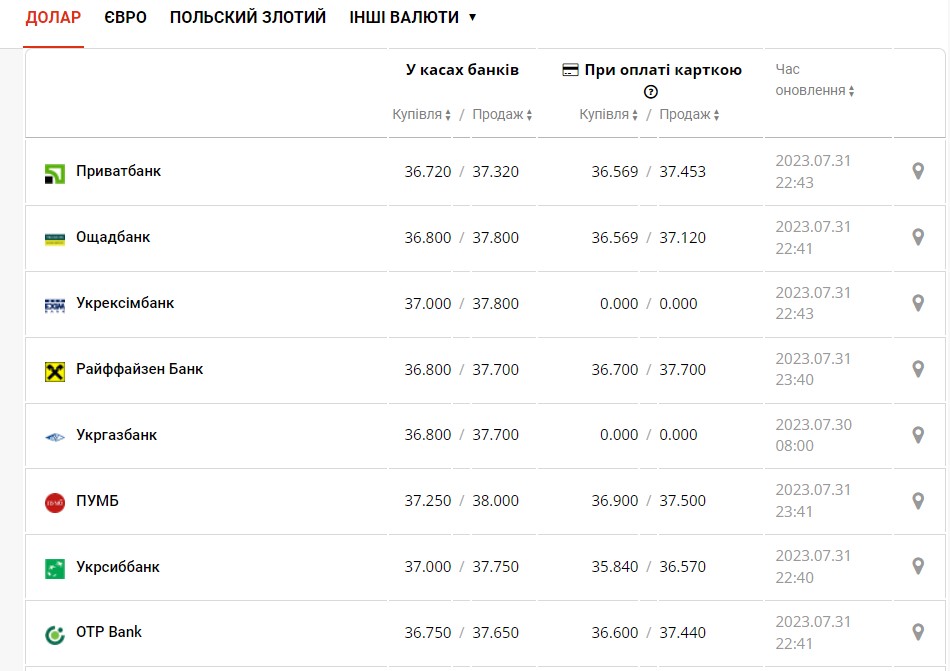Click the Райффайзен Банк yellow logo icon

pos(55,371)
